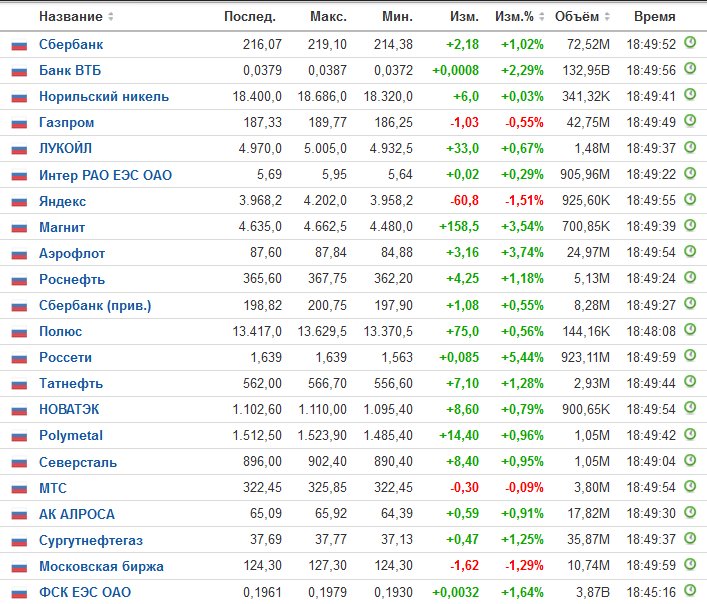Screen dimensions: 707x604
Task: Click the clock icon in Банк ВТБ row
Action: [x=690, y=69]
